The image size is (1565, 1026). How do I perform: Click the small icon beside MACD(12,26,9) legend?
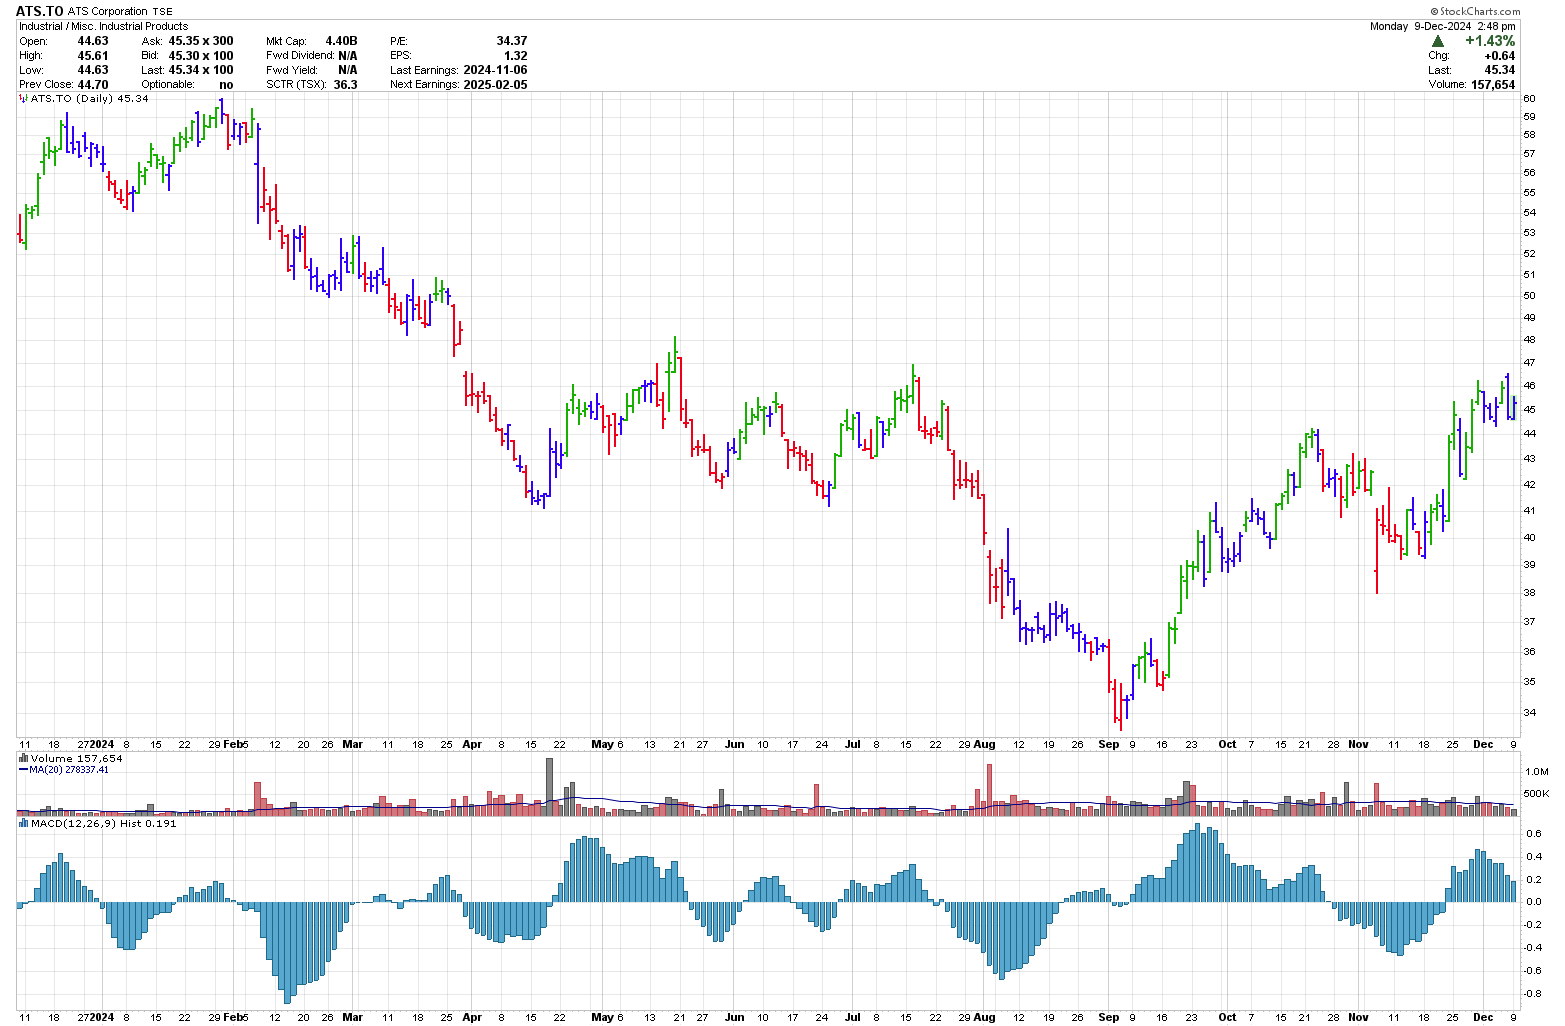click(x=23, y=824)
